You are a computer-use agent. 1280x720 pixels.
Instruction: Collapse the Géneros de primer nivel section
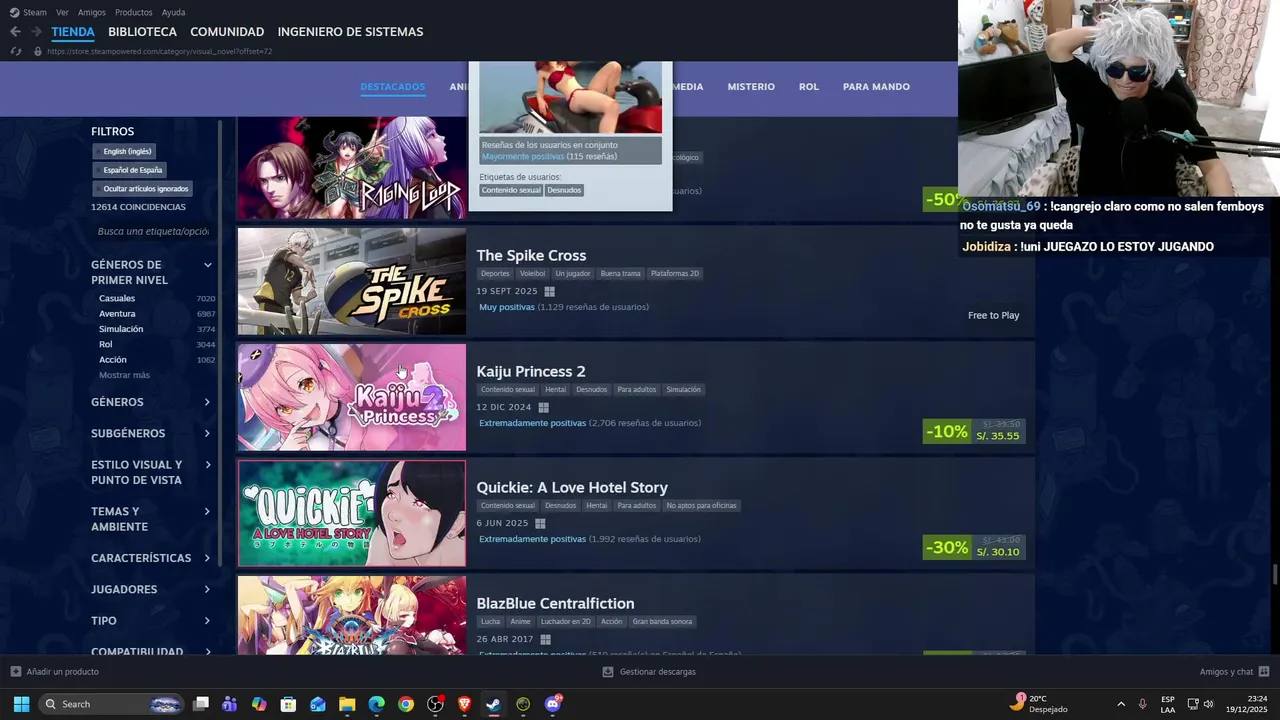click(208, 265)
